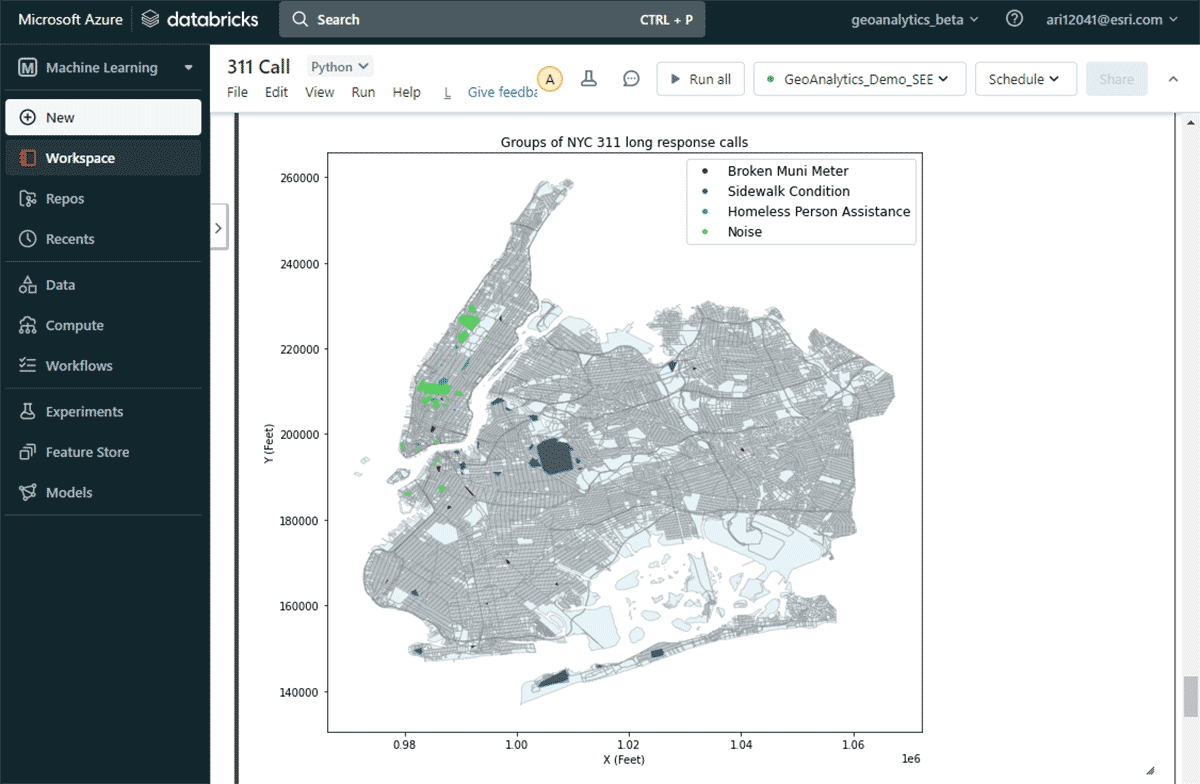Open Repos from the sidebar
1200x784 pixels.
(x=64, y=198)
